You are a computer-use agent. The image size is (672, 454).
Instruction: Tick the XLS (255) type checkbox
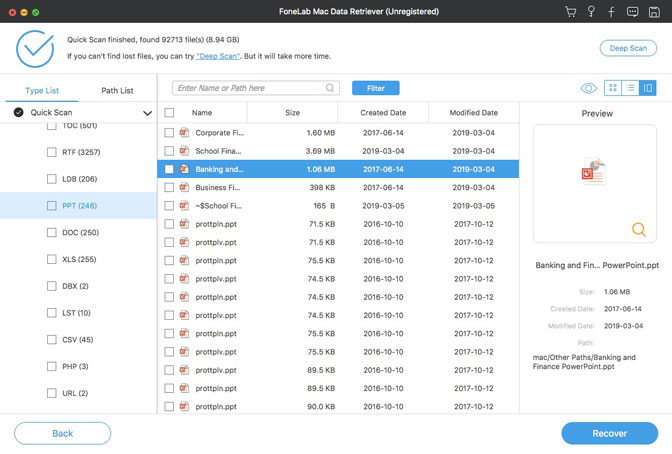[51, 259]
